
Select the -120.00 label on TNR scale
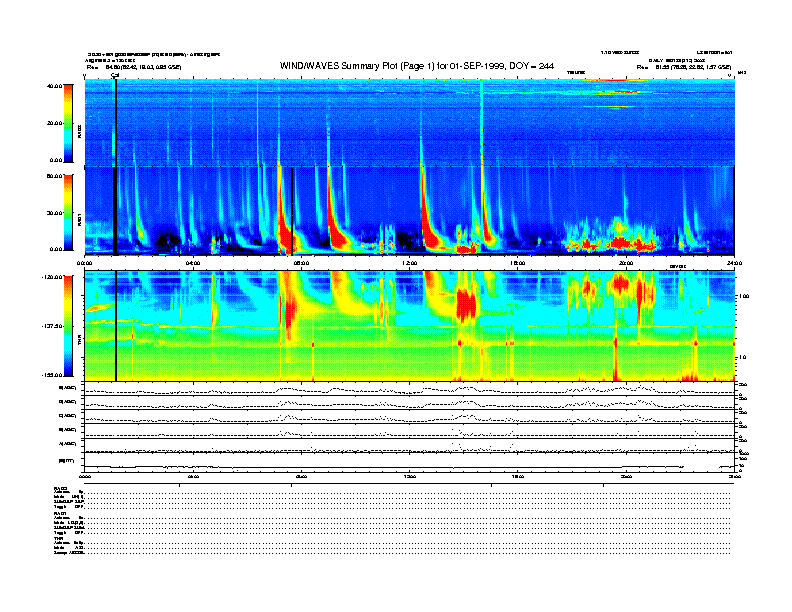[52, 277]
